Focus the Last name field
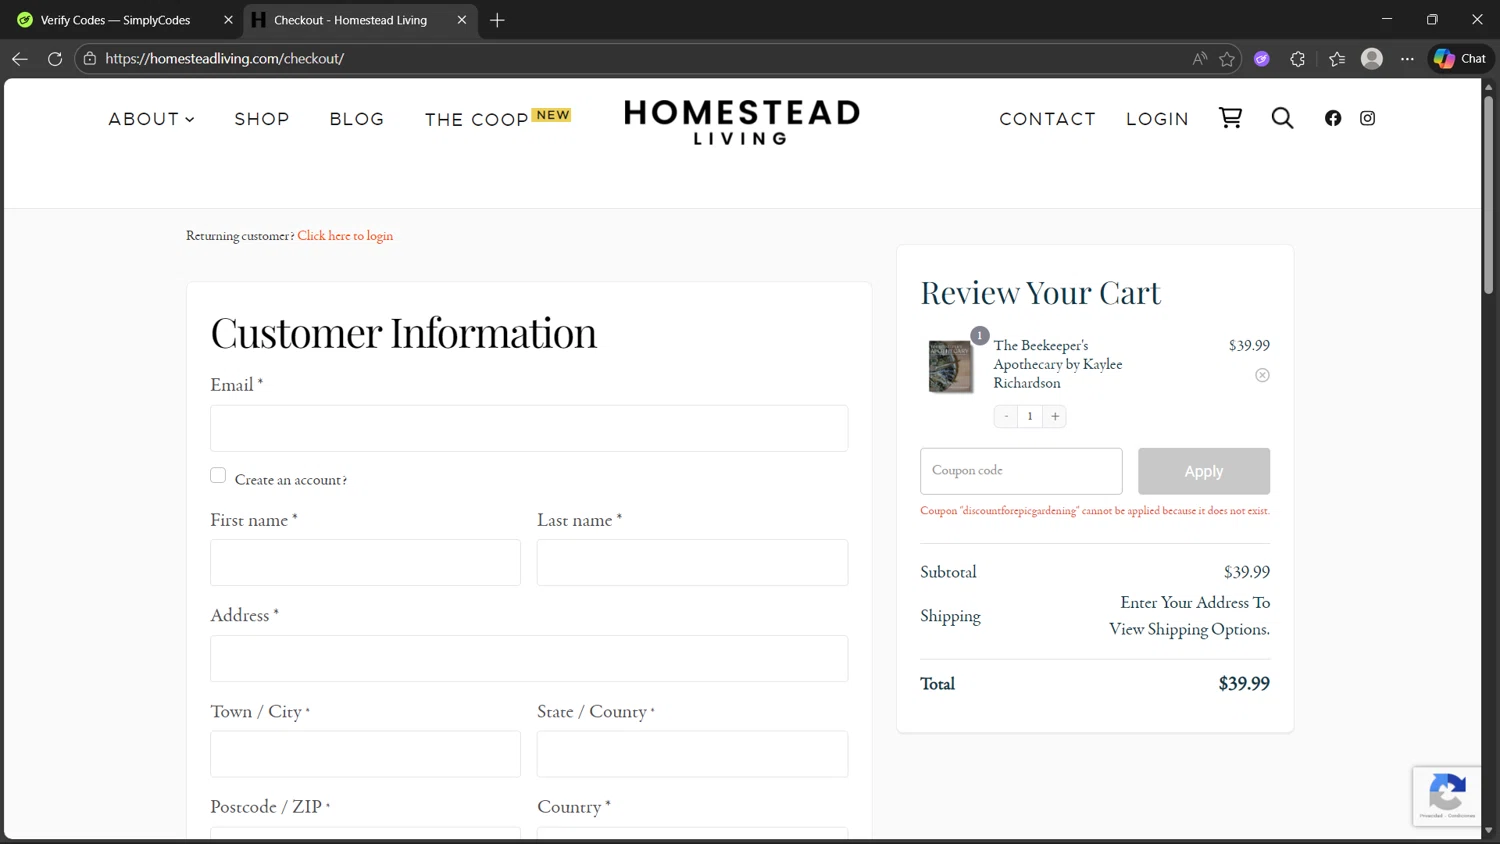The image size is (1500, 844). pos(692,563)
